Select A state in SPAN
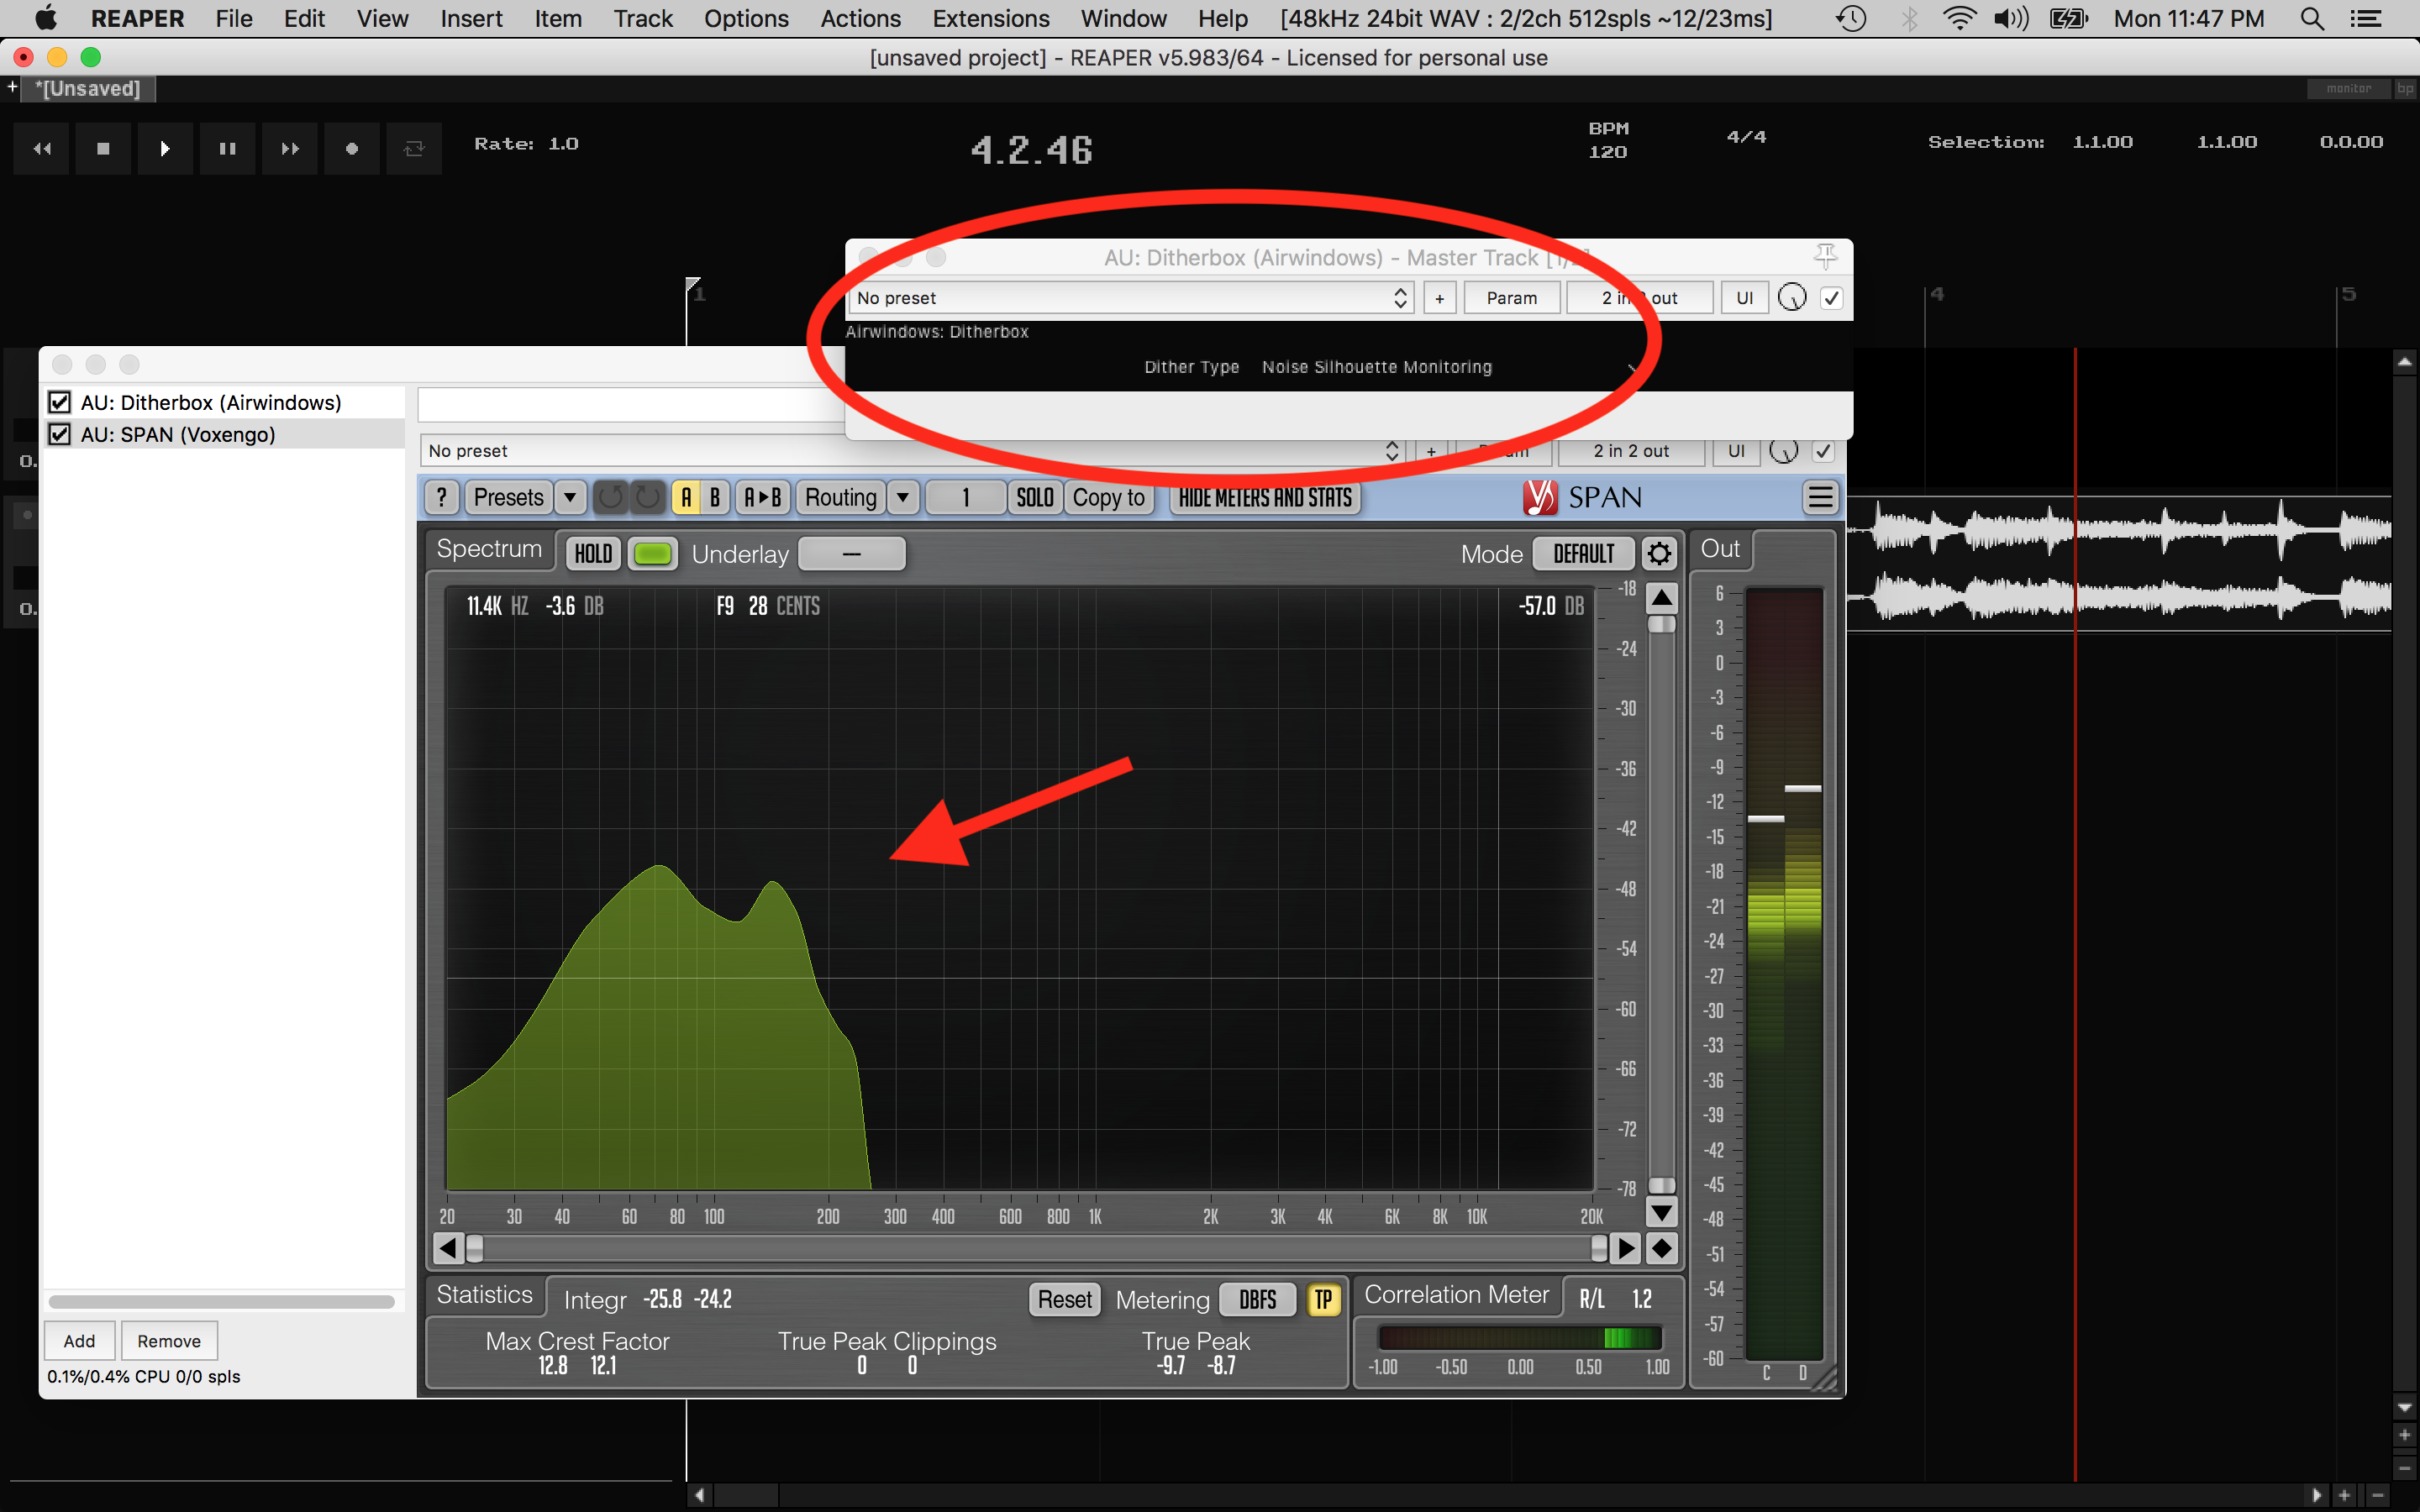Screen dimensions: 2420x1512 (x=686, y=497)
